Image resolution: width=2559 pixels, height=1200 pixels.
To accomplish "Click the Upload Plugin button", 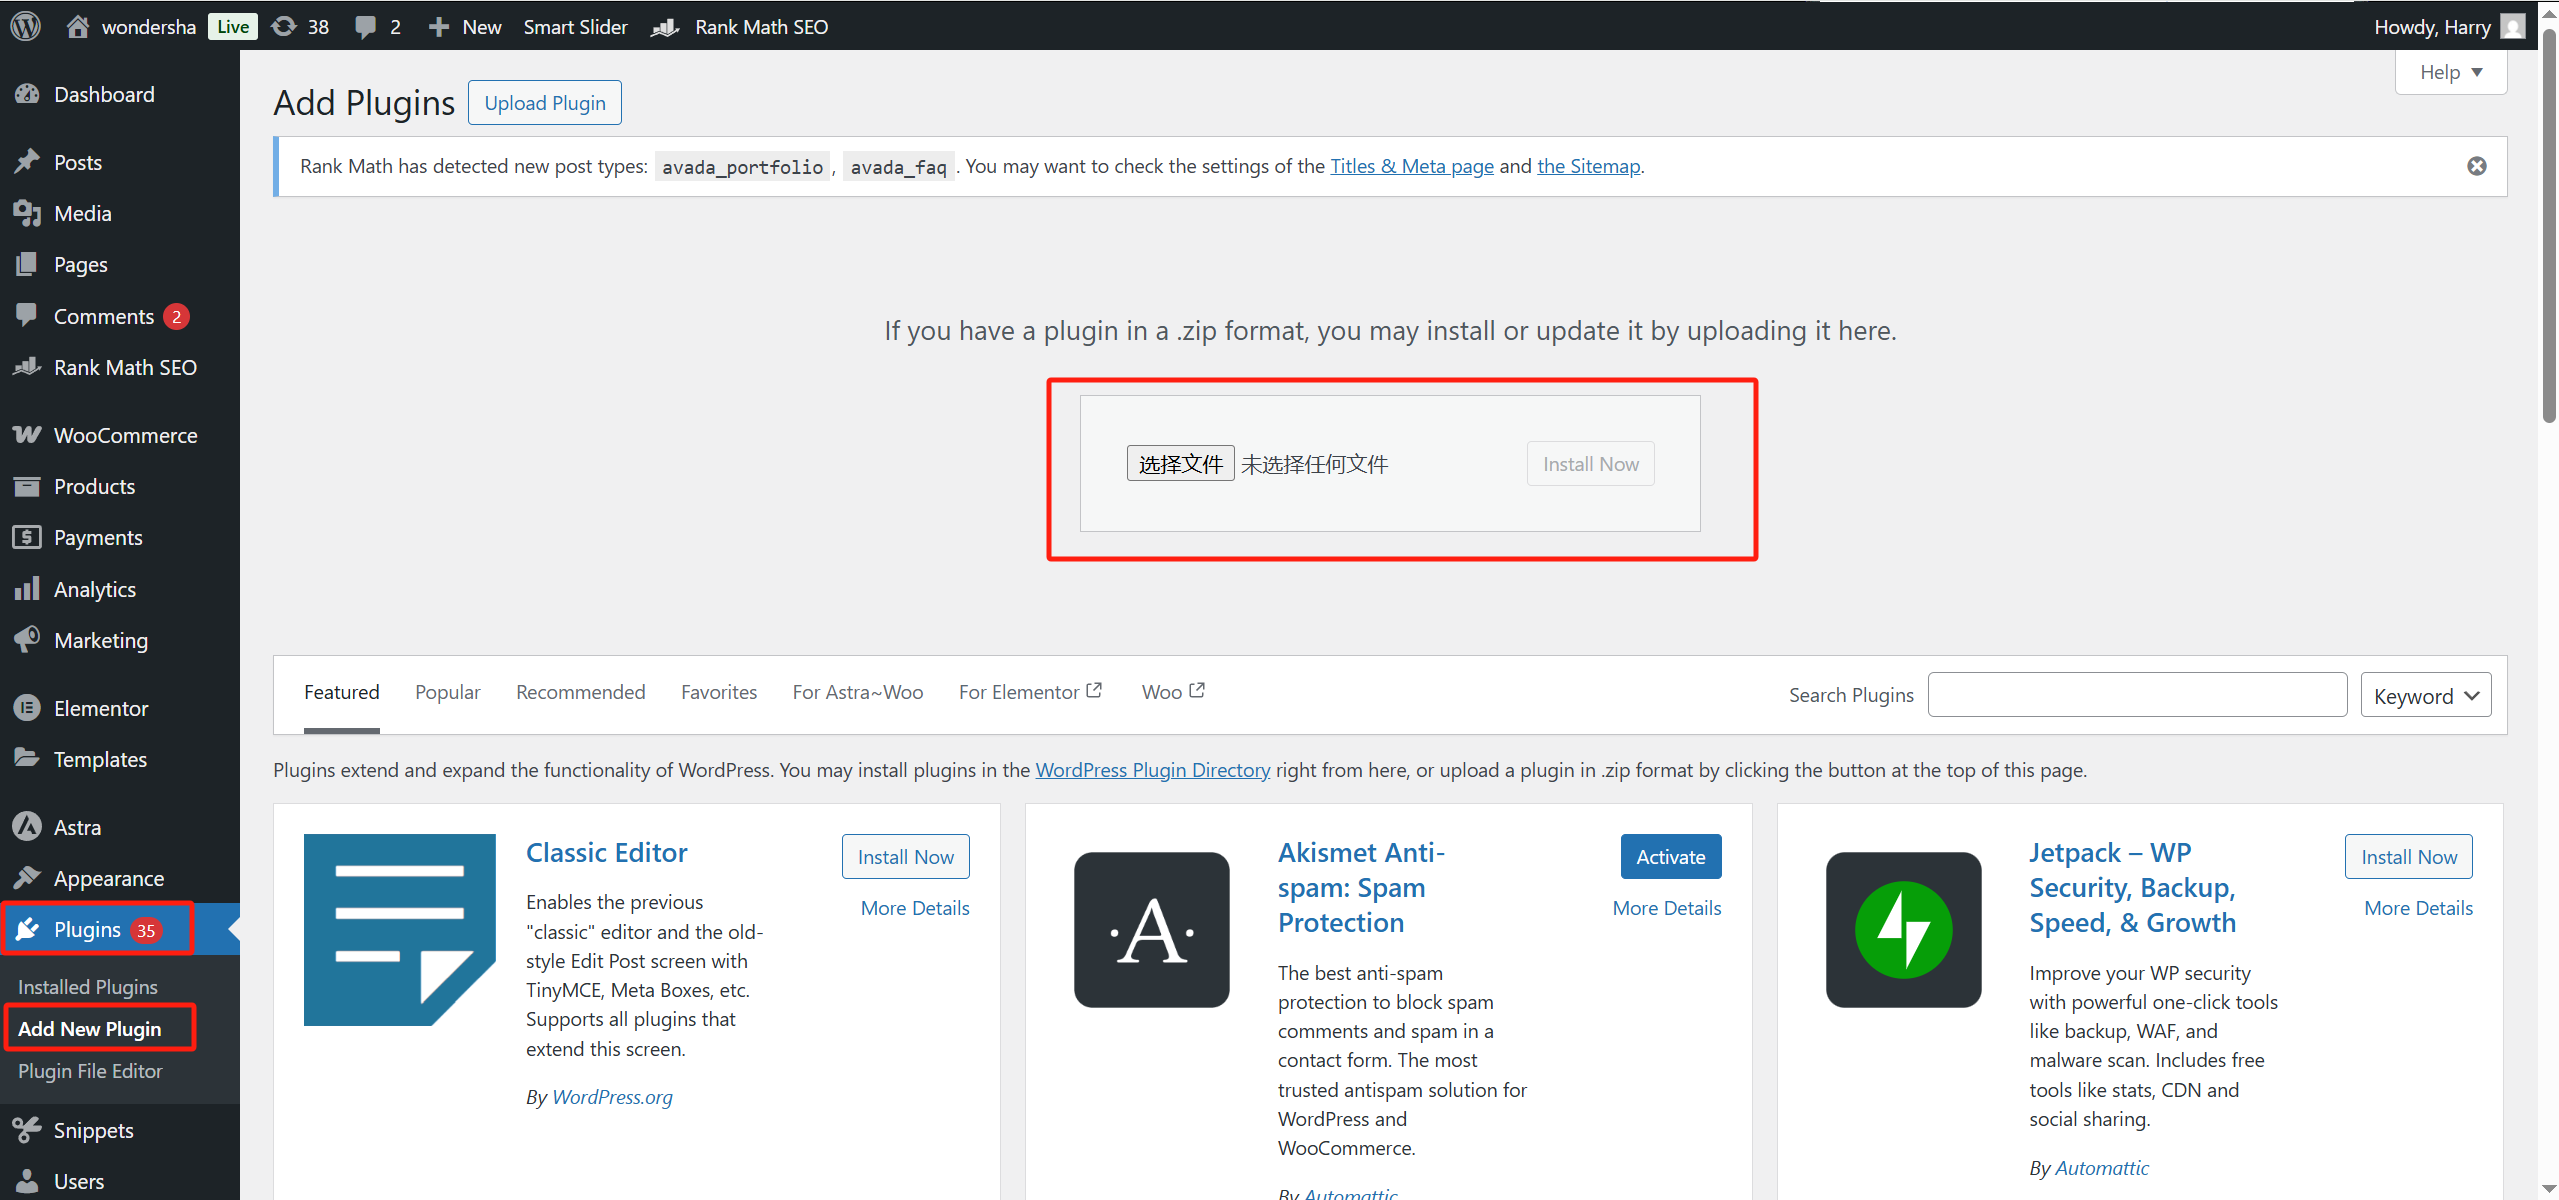I will pyautogui.click(x=544, y=103).
